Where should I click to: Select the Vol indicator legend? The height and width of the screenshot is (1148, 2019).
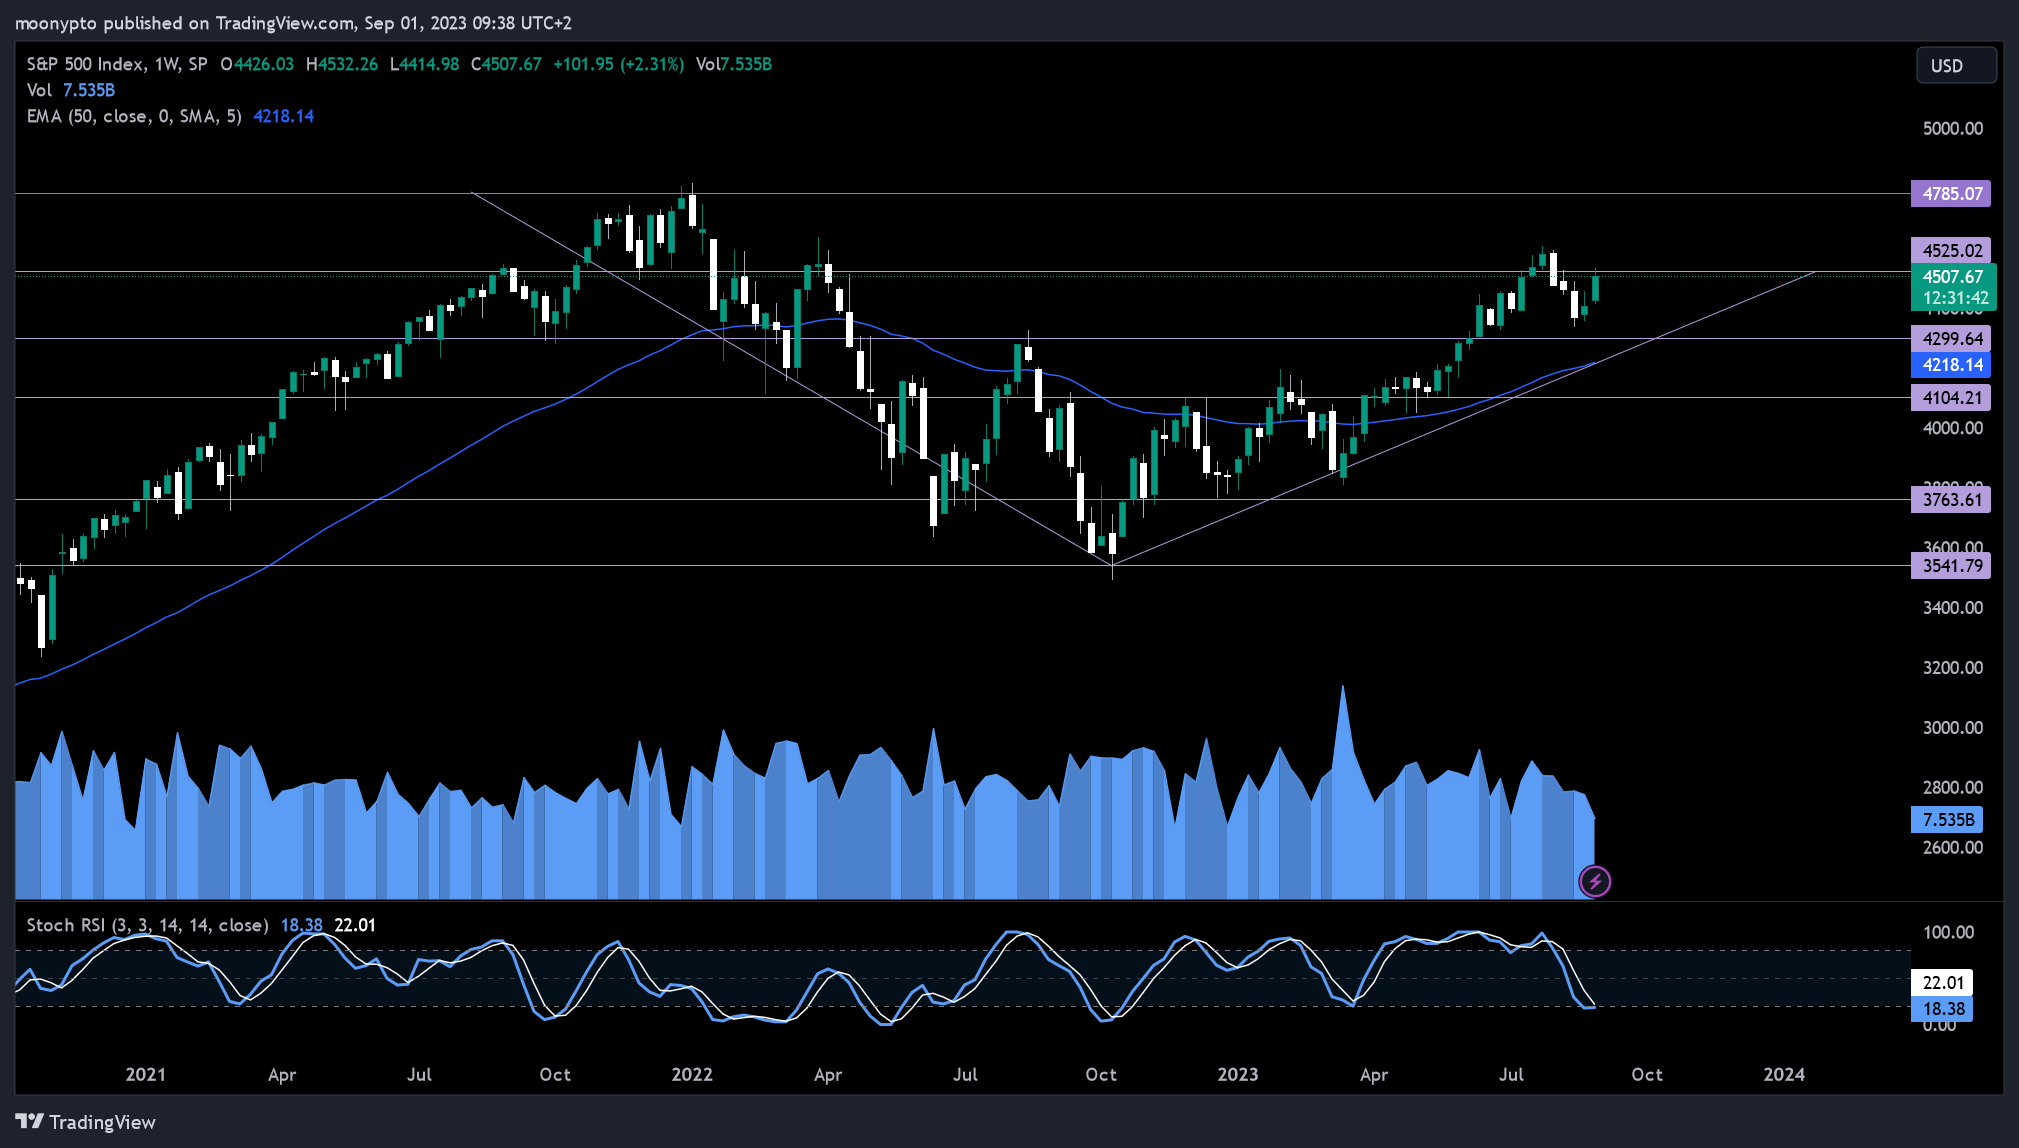[x=71, y=90]
